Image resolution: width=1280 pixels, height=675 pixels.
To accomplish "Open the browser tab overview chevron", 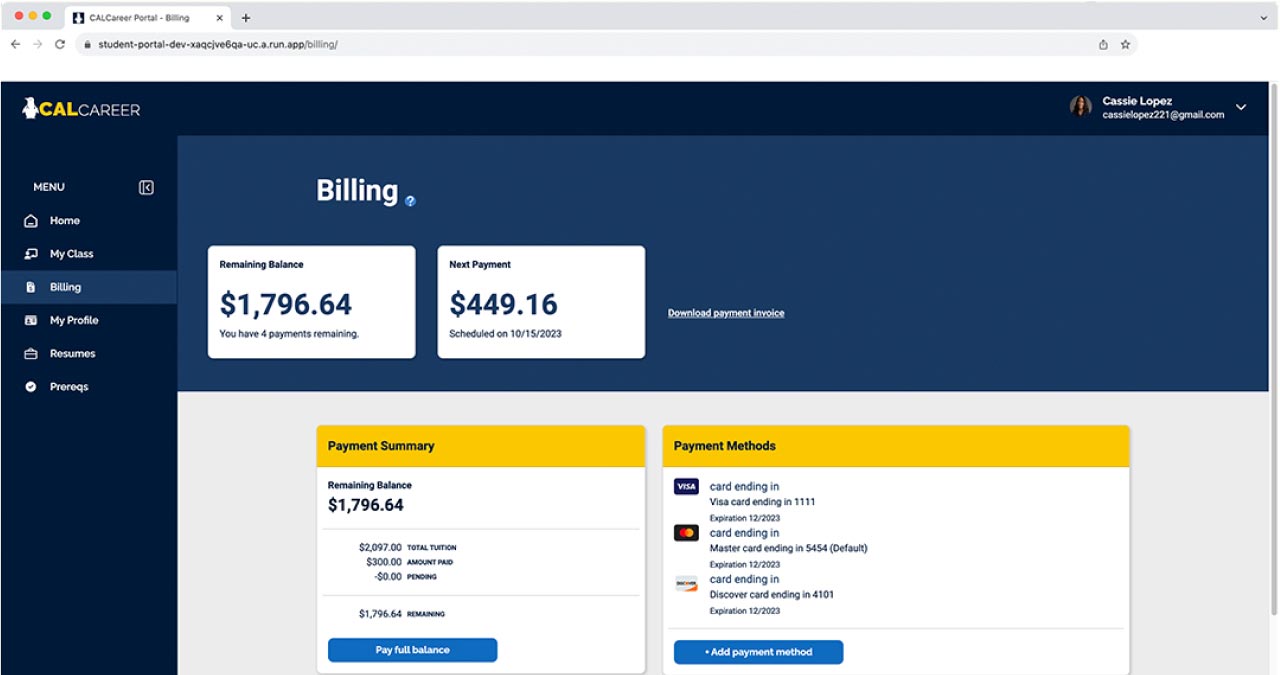I will 1262,17.
